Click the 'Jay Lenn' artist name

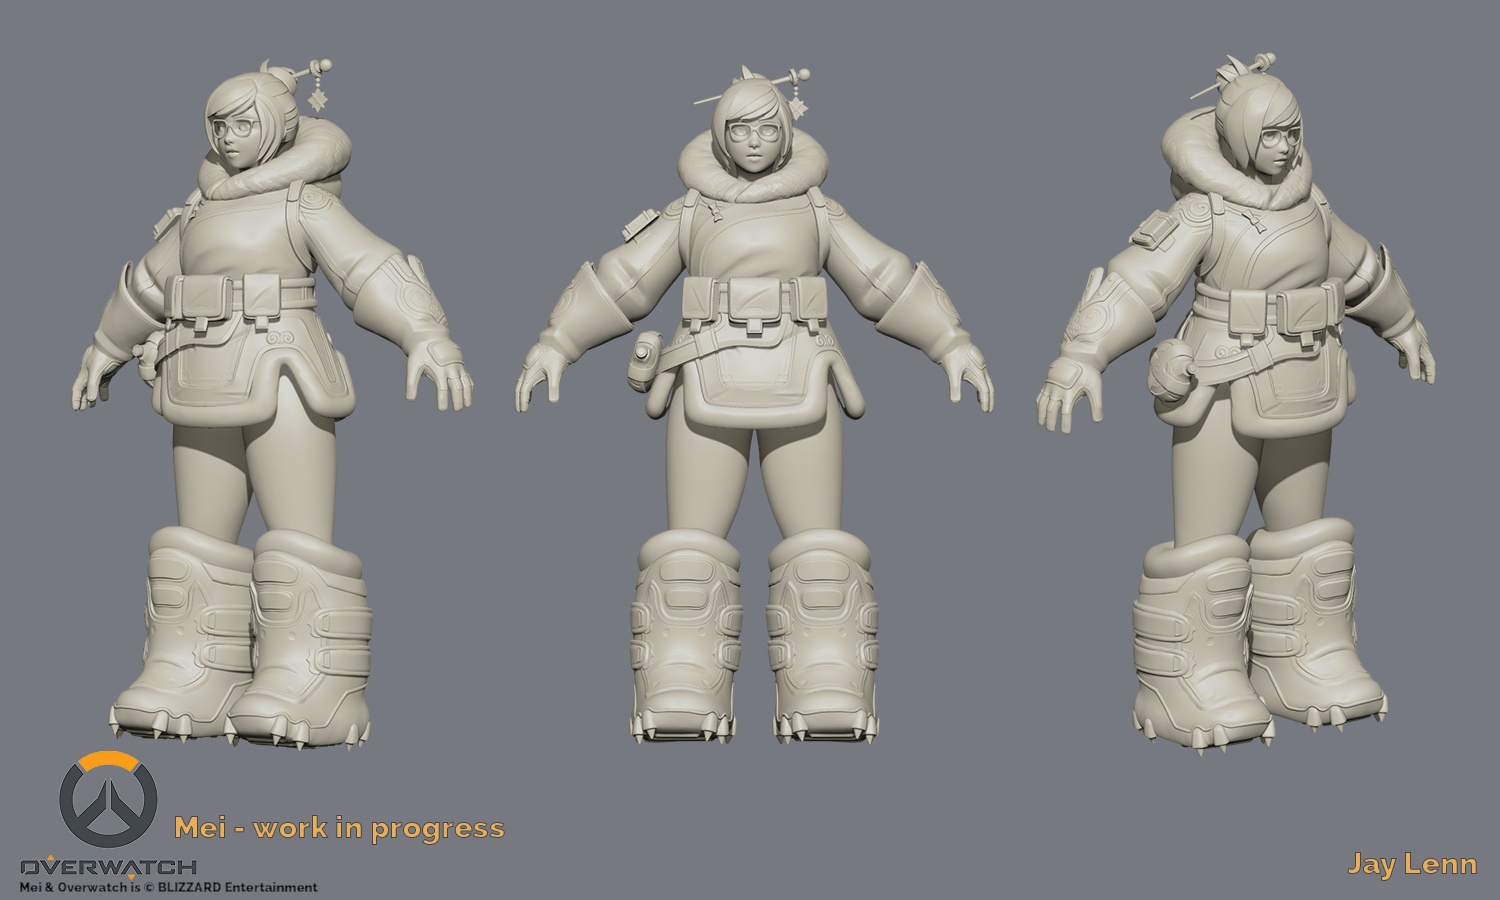coord(1412,864)
